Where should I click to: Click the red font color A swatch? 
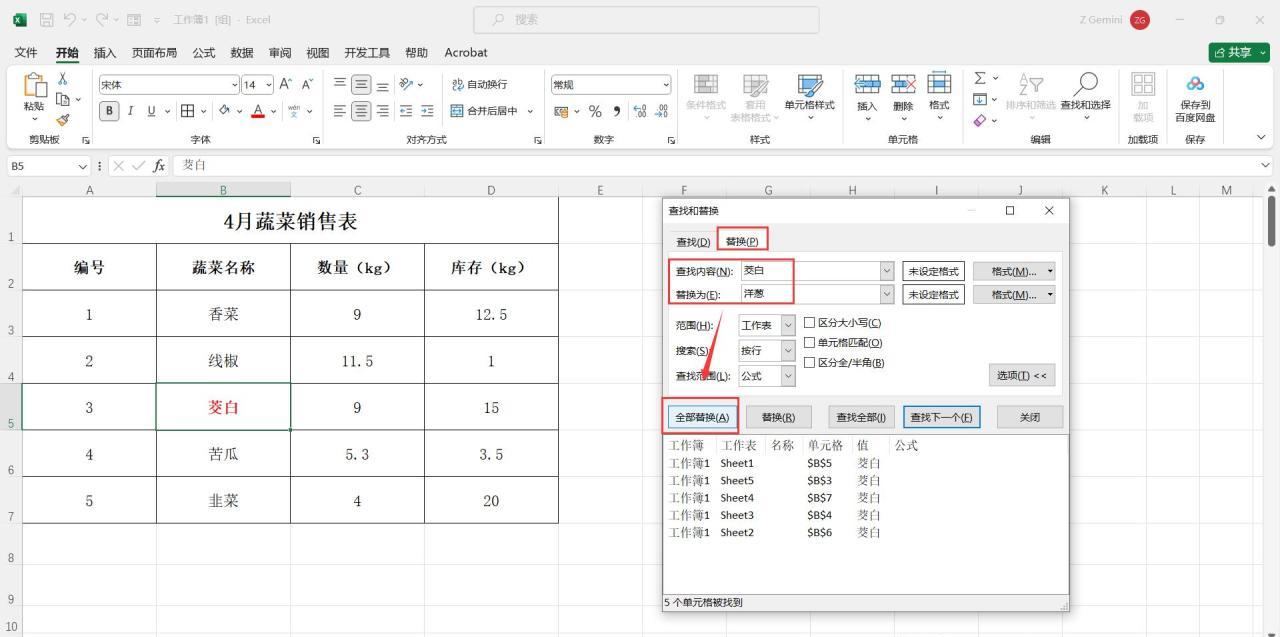pyautogui.click(x=259, y=110)
